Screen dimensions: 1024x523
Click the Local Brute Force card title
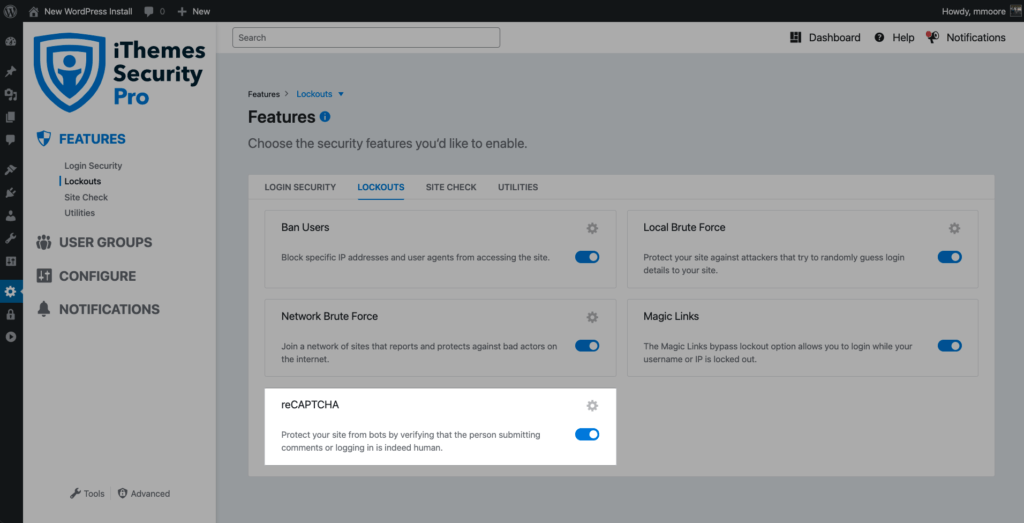click(x=684, y=228)
